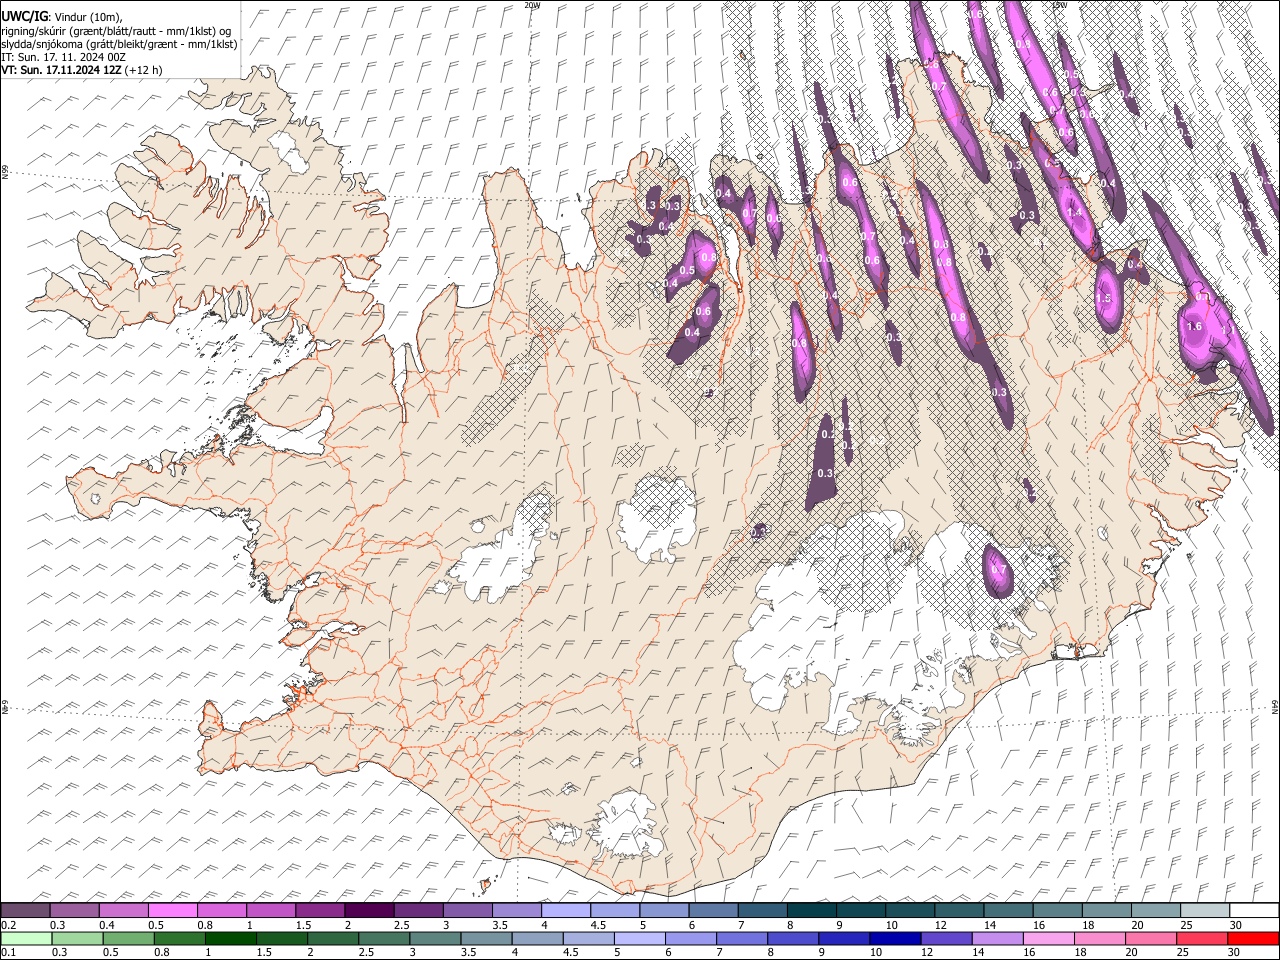1280x960 pixels.
Task: Pick the darkest purple swatch at upper scale 2
Action: click(369, 911)
